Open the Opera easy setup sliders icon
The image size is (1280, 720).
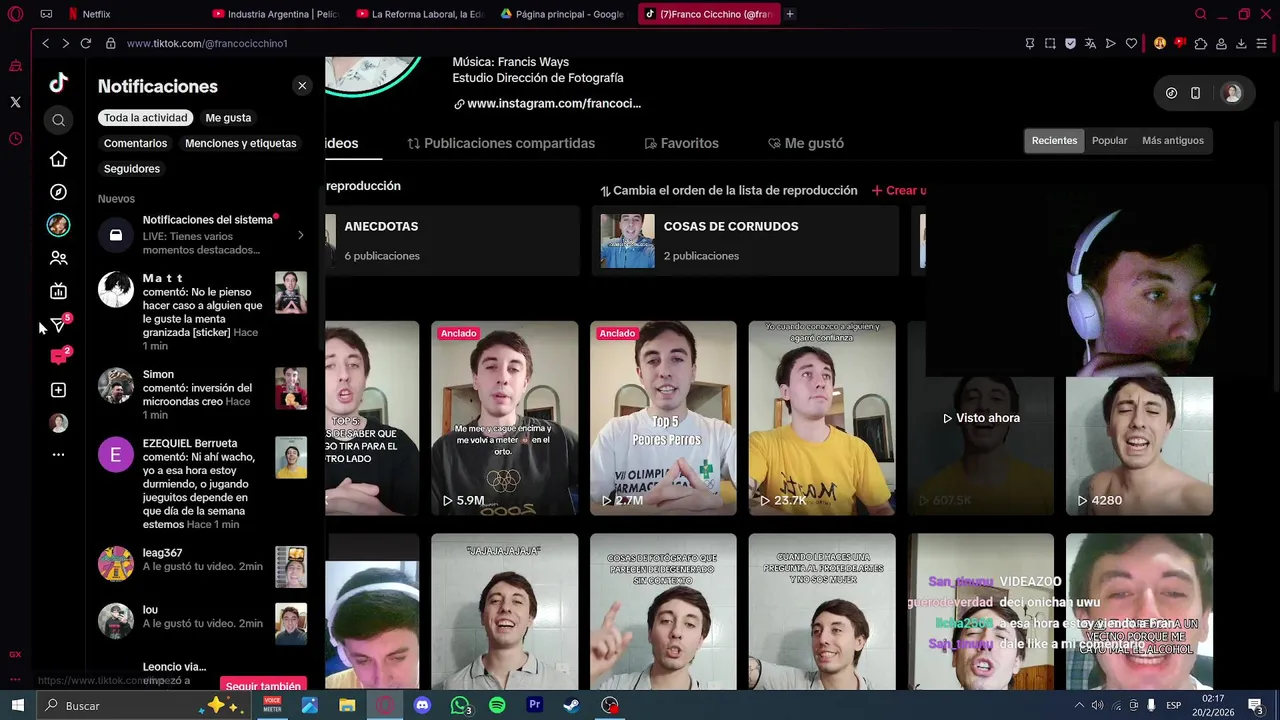(x=1262, y=43)
